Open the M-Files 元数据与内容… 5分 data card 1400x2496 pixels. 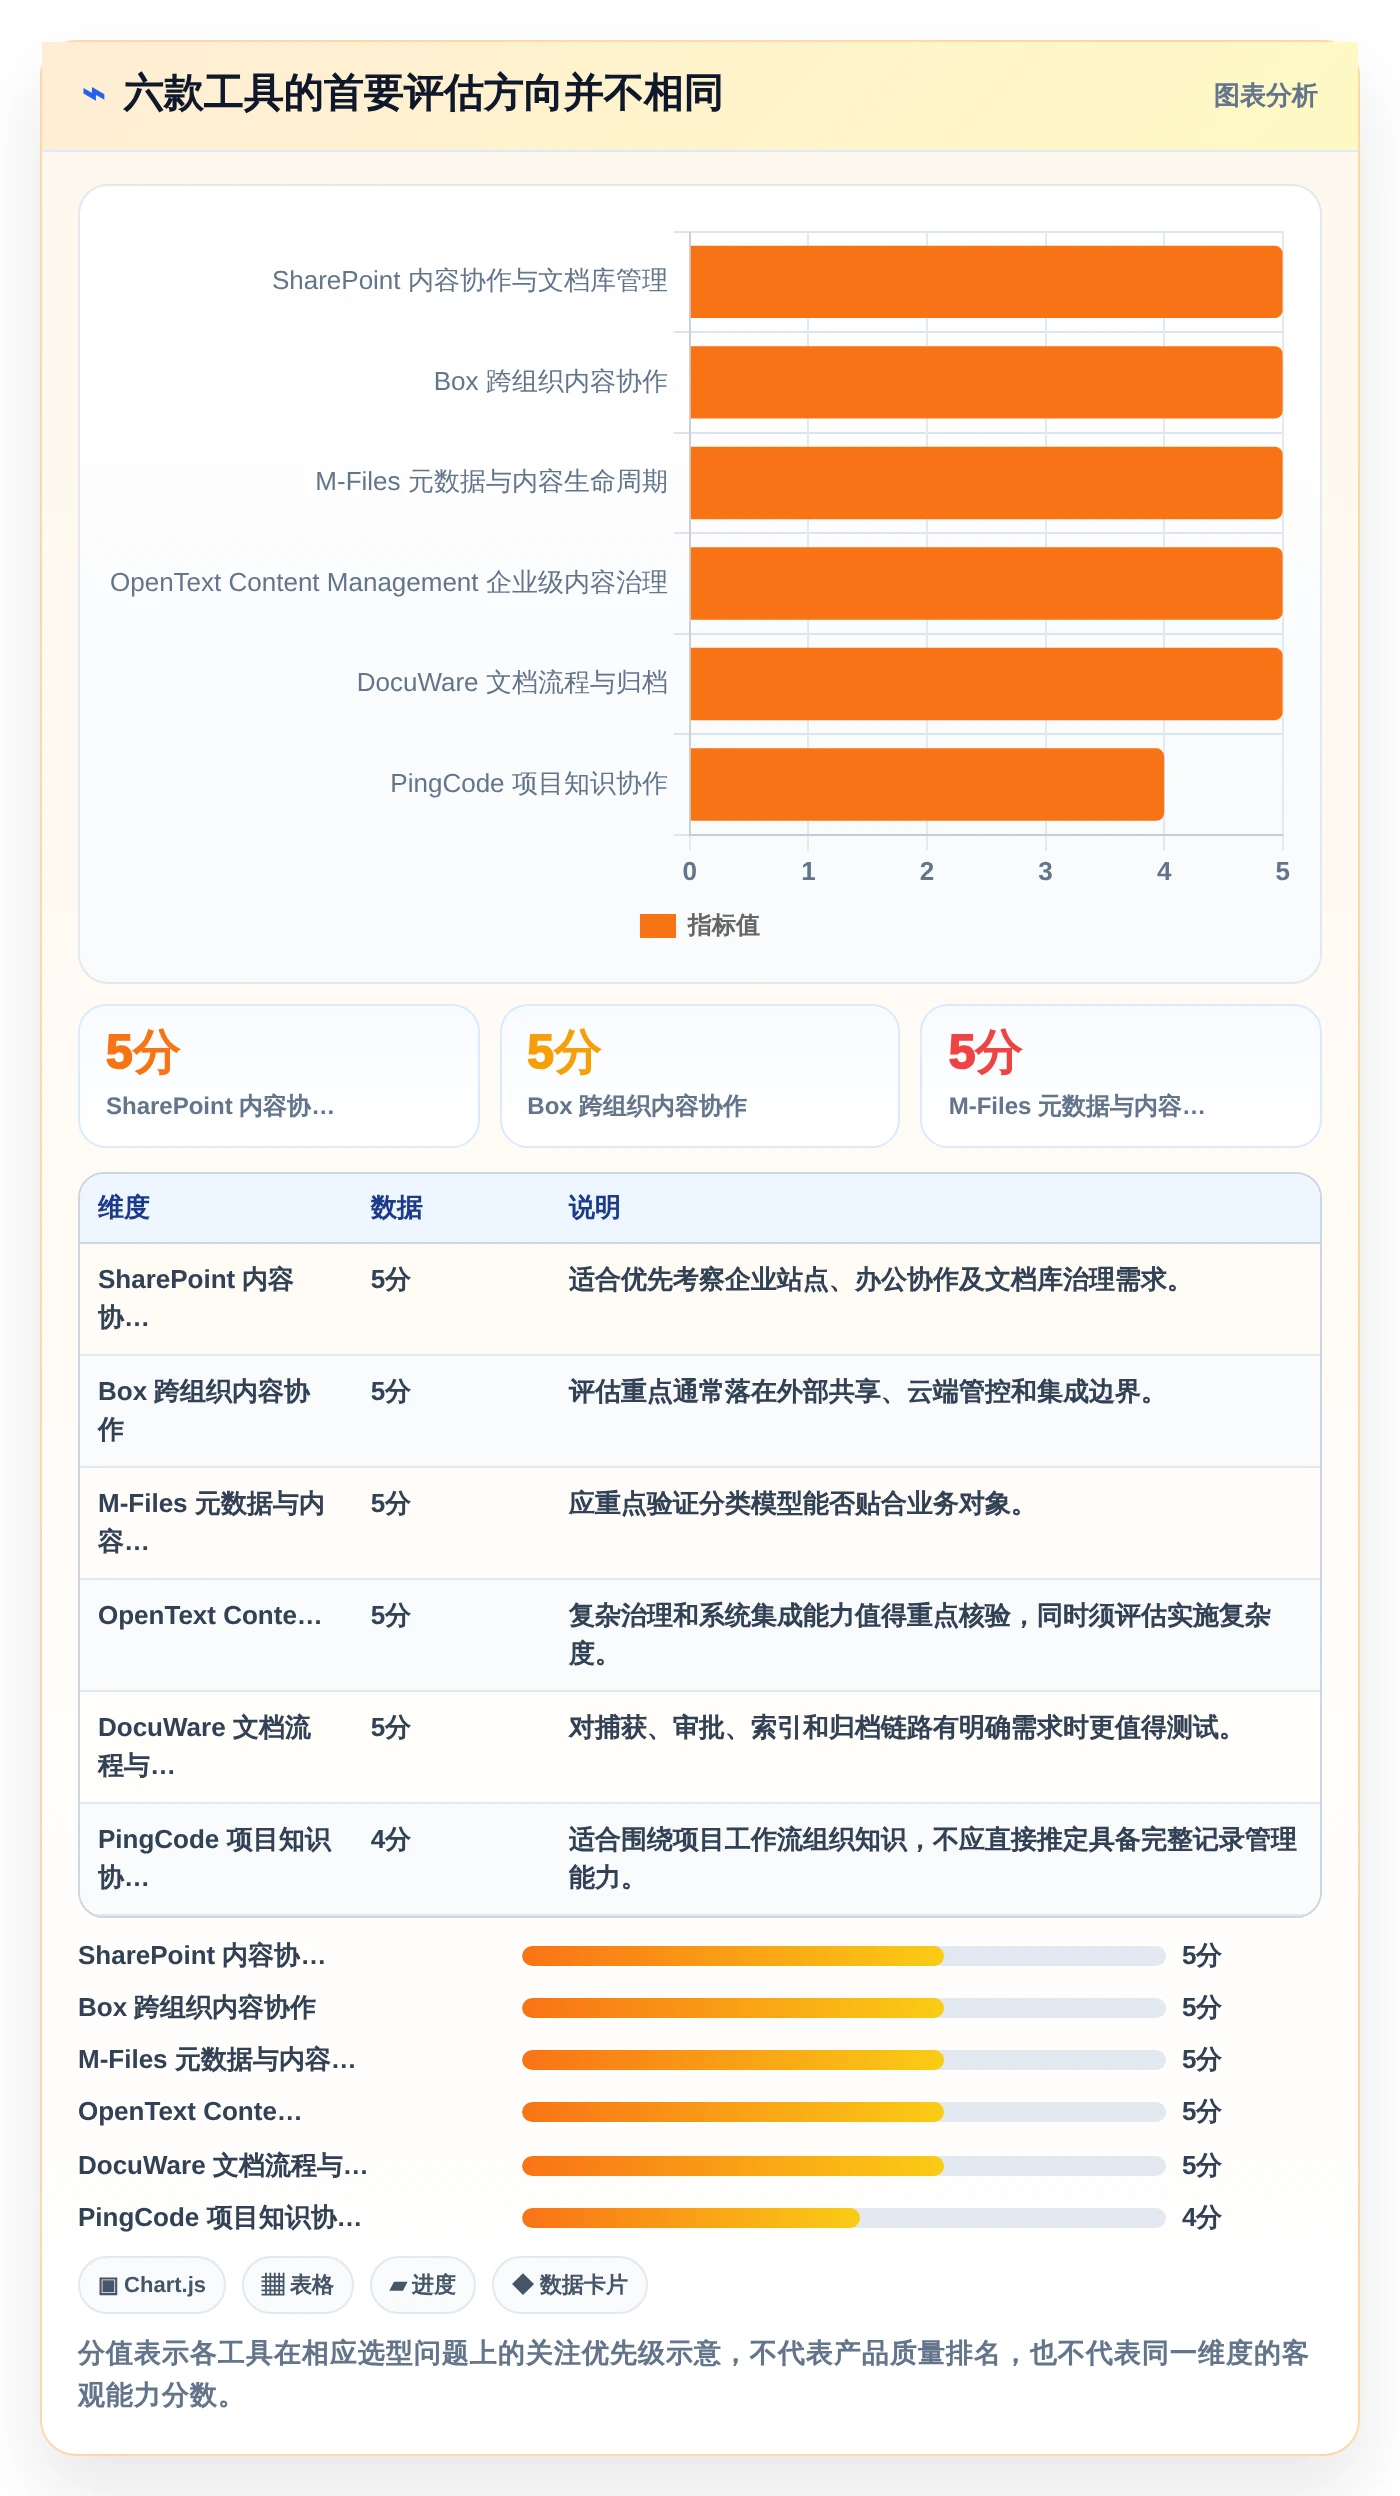tap(1121, 1076)
